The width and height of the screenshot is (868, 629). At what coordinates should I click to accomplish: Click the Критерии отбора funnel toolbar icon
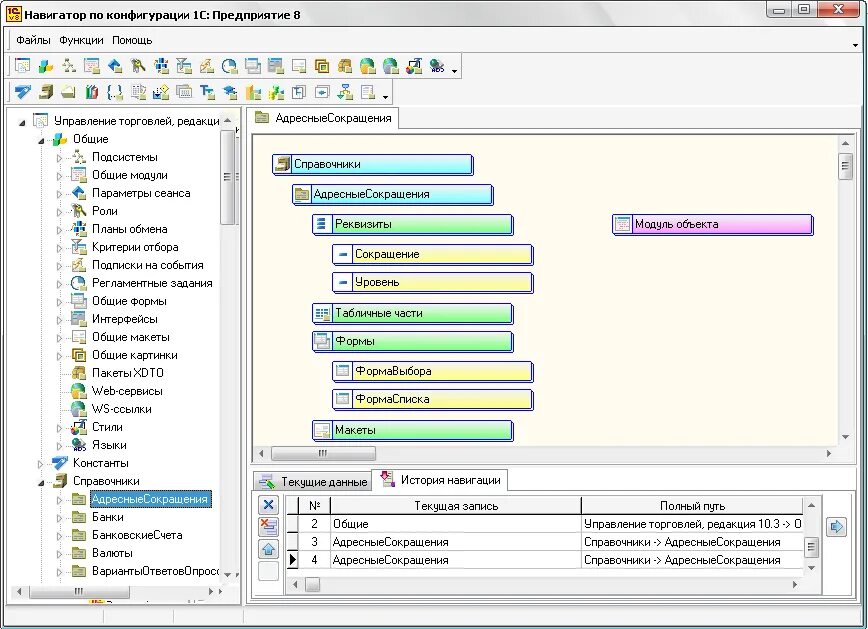coord(184,66)
